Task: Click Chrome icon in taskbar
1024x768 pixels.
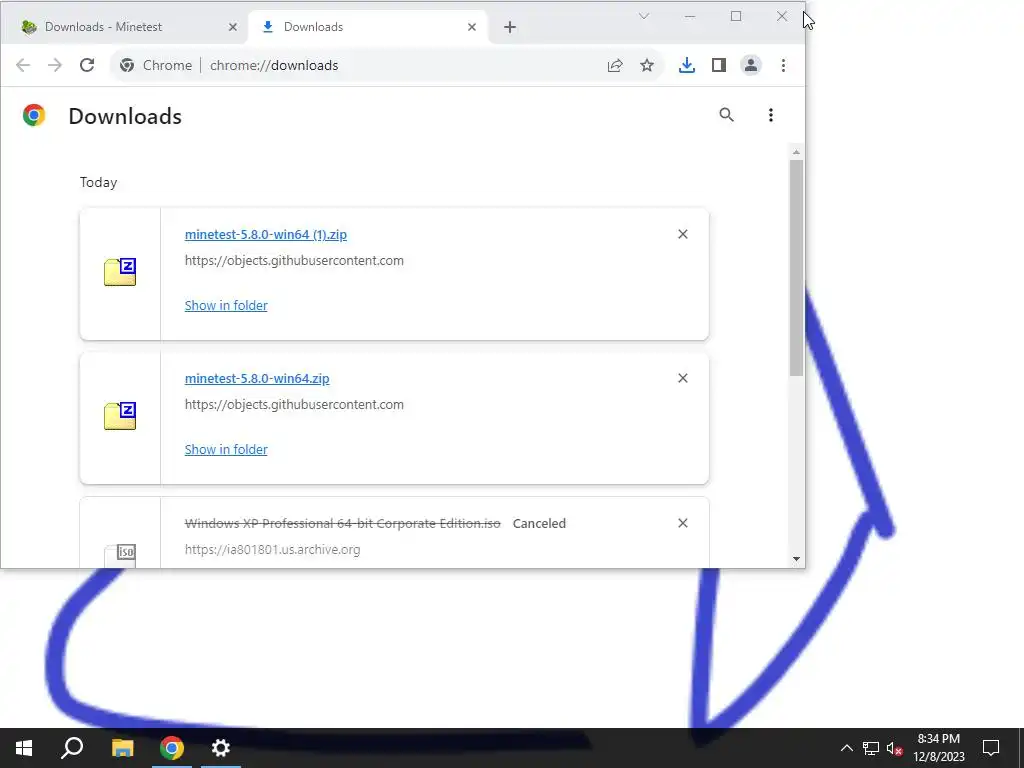Action: pyautogui.click(x=172, y=748)
